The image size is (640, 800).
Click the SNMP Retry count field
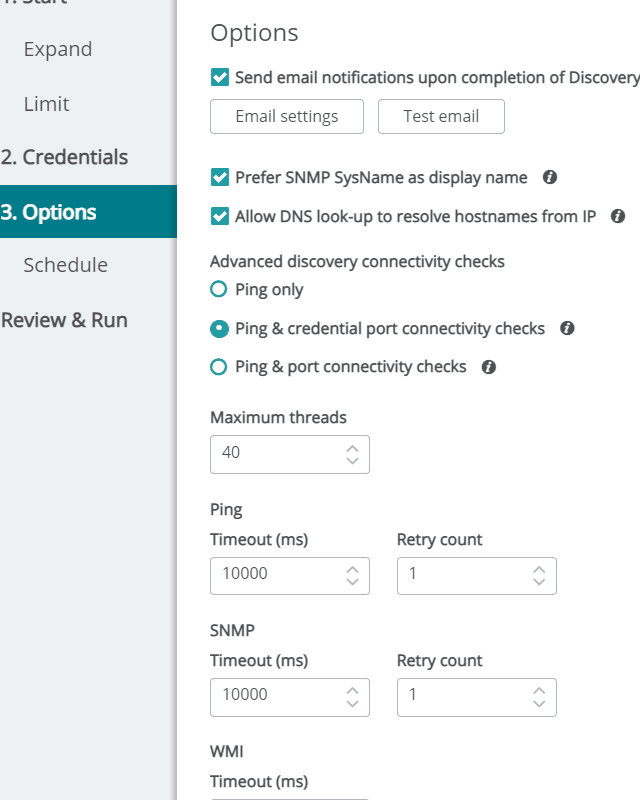[x=477, y=697]
